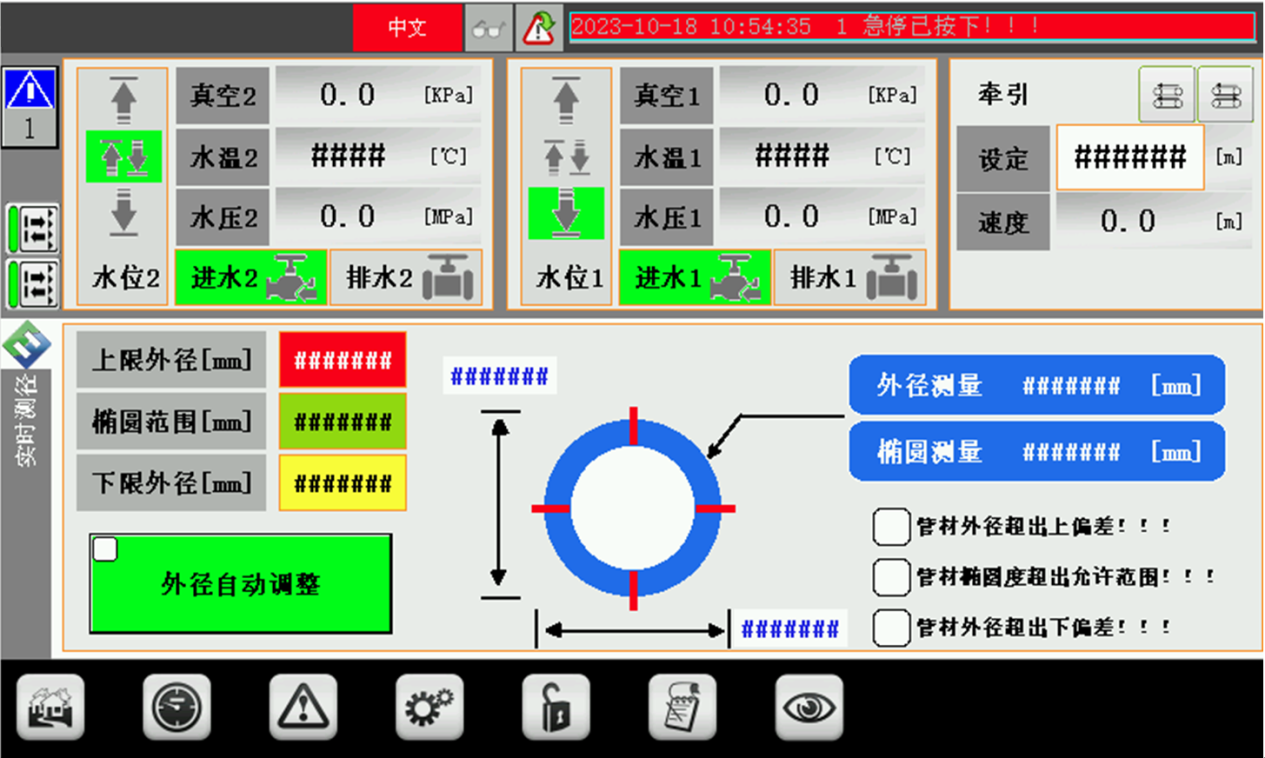
Task: Open the alarm warning page in bottom bar
Action: click(x=303, y=708)
